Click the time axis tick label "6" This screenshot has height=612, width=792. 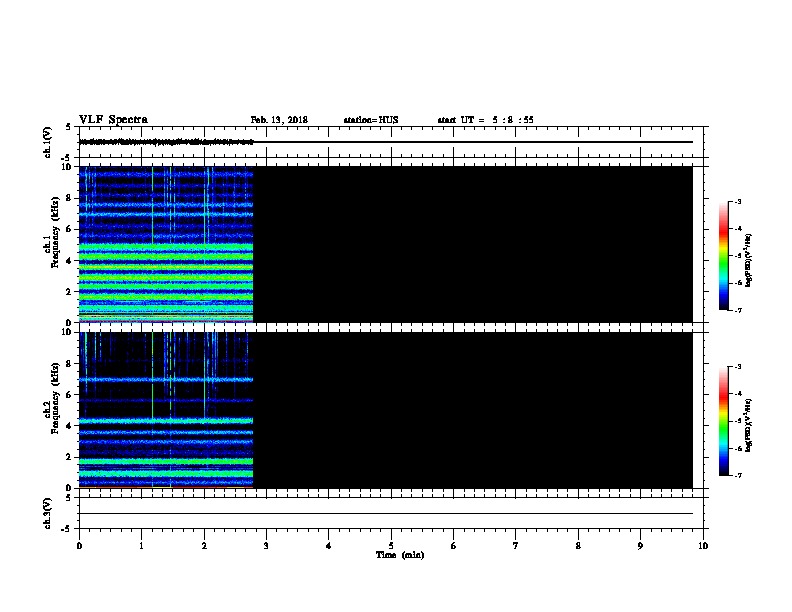click(x=453, y=545)
